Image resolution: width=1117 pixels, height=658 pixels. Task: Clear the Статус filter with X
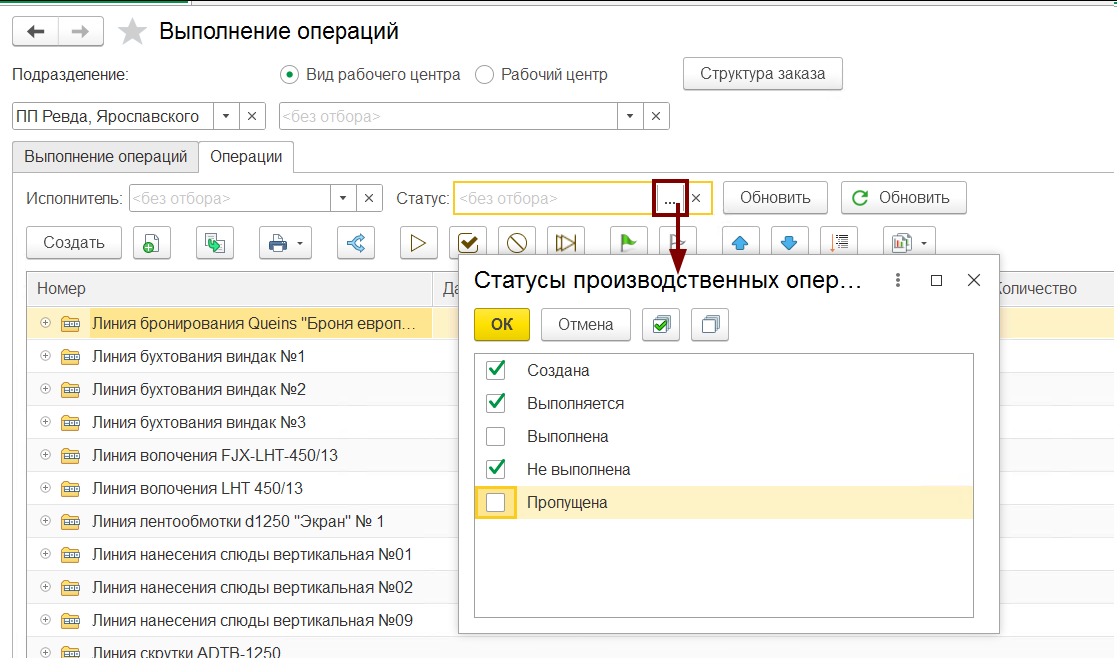click(697, 198)
